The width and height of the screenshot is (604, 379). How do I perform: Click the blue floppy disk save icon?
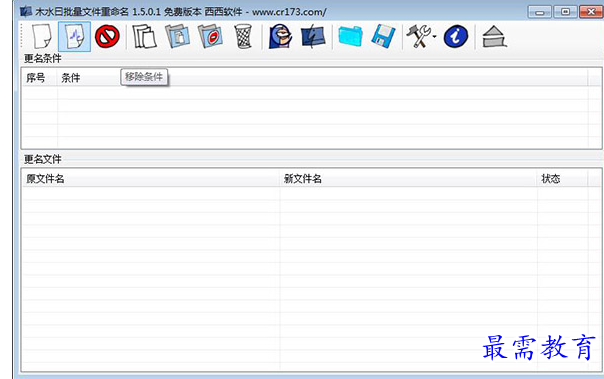click(383, 37)
